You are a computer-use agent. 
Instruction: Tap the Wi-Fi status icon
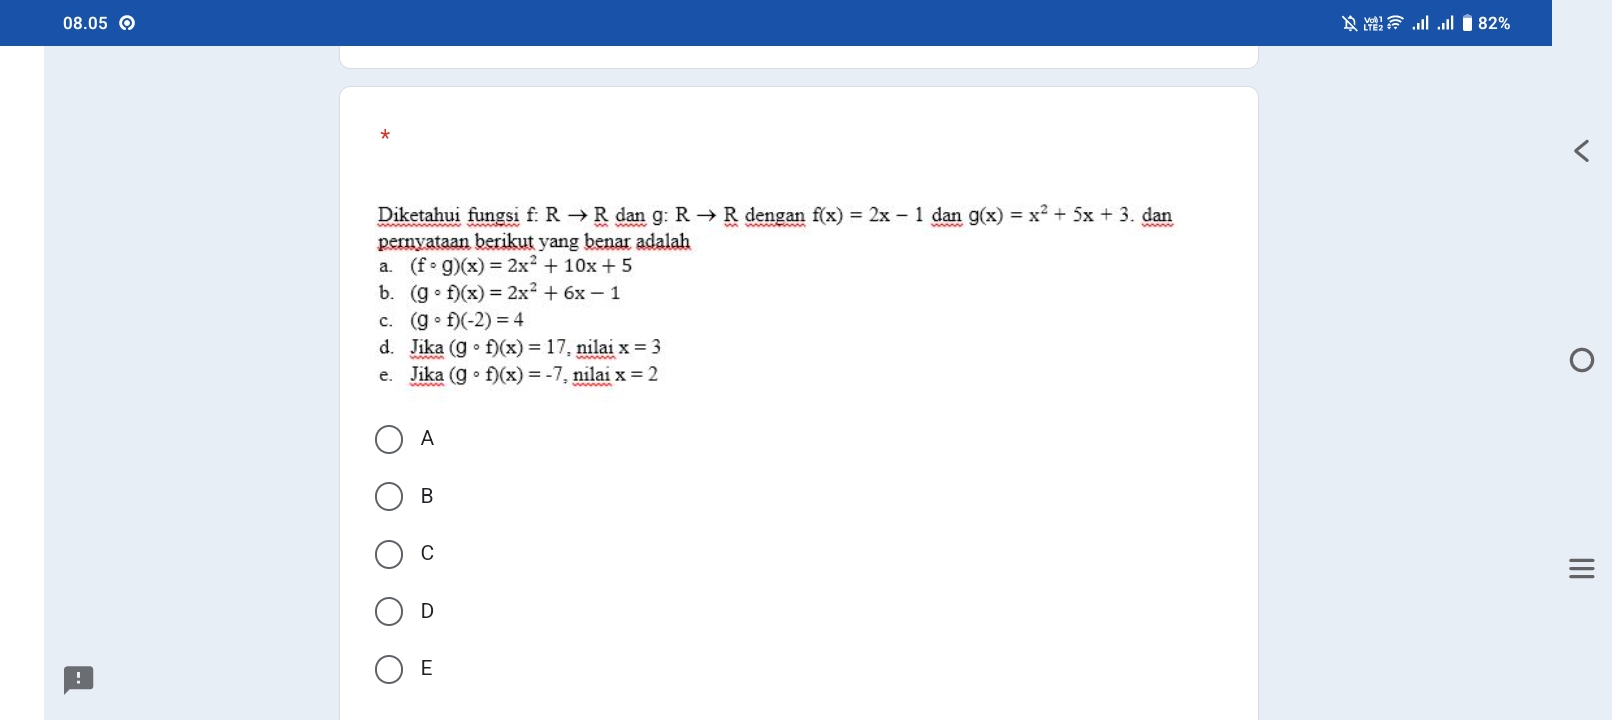[1395, 23]
